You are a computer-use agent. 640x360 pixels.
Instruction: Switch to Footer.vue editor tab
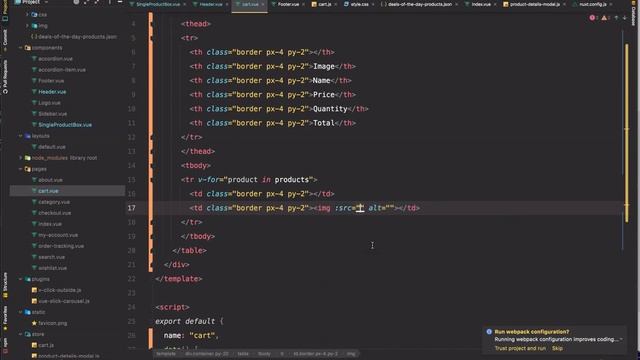(288, 4)
